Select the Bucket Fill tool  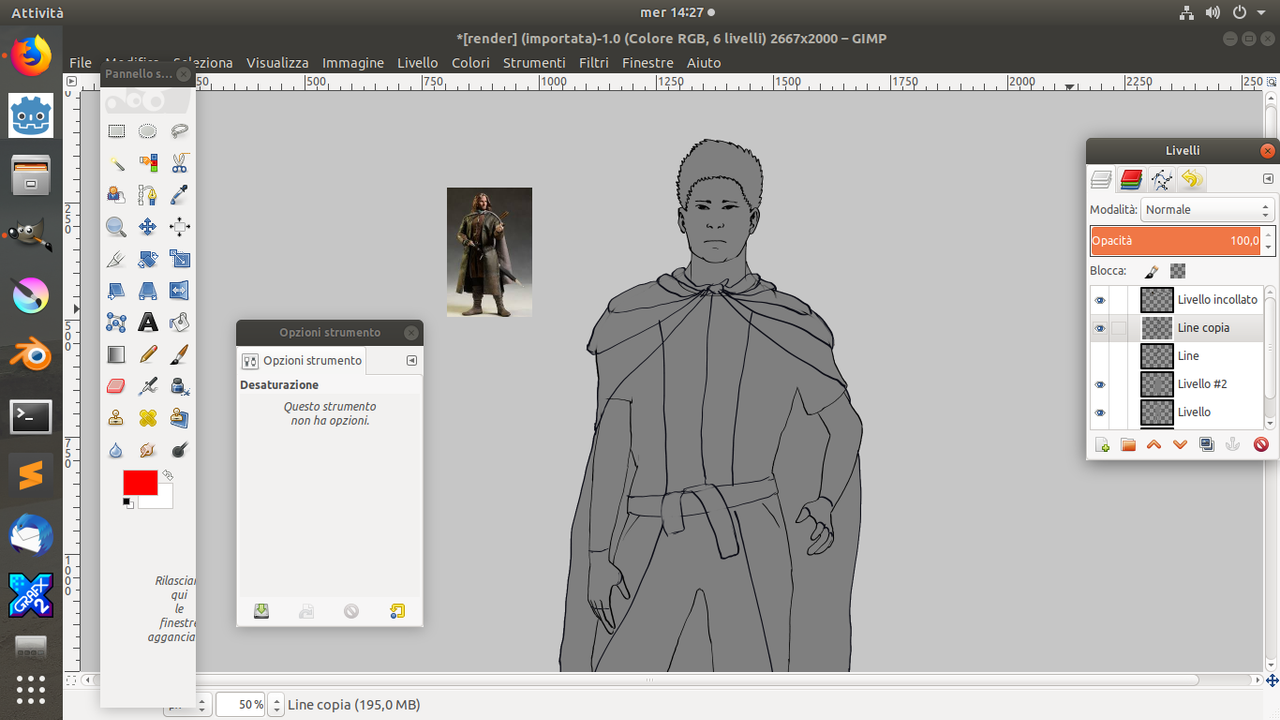pos(180,323)
